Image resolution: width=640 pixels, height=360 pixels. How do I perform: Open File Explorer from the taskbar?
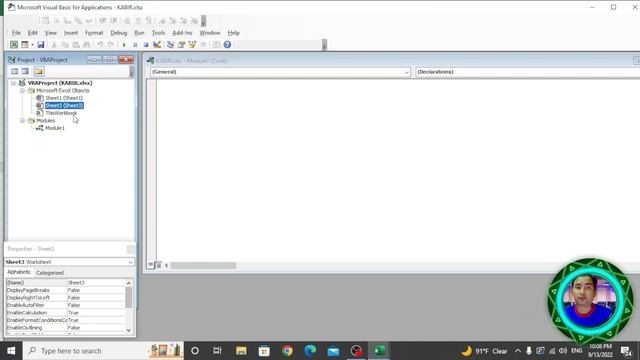click(x=241, y=351)
